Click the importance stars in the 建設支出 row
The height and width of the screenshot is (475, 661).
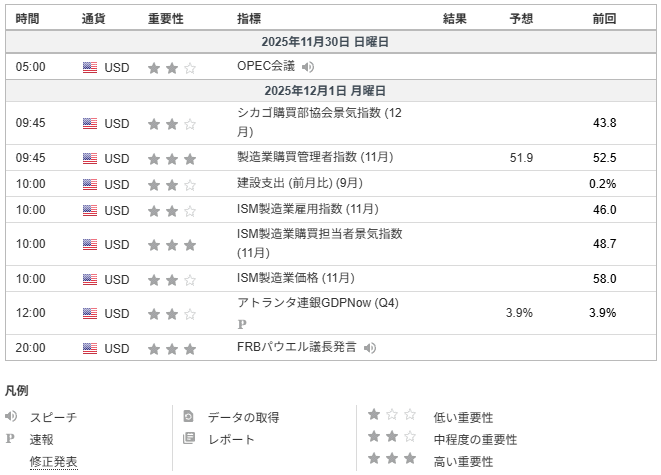coord(172,185)
